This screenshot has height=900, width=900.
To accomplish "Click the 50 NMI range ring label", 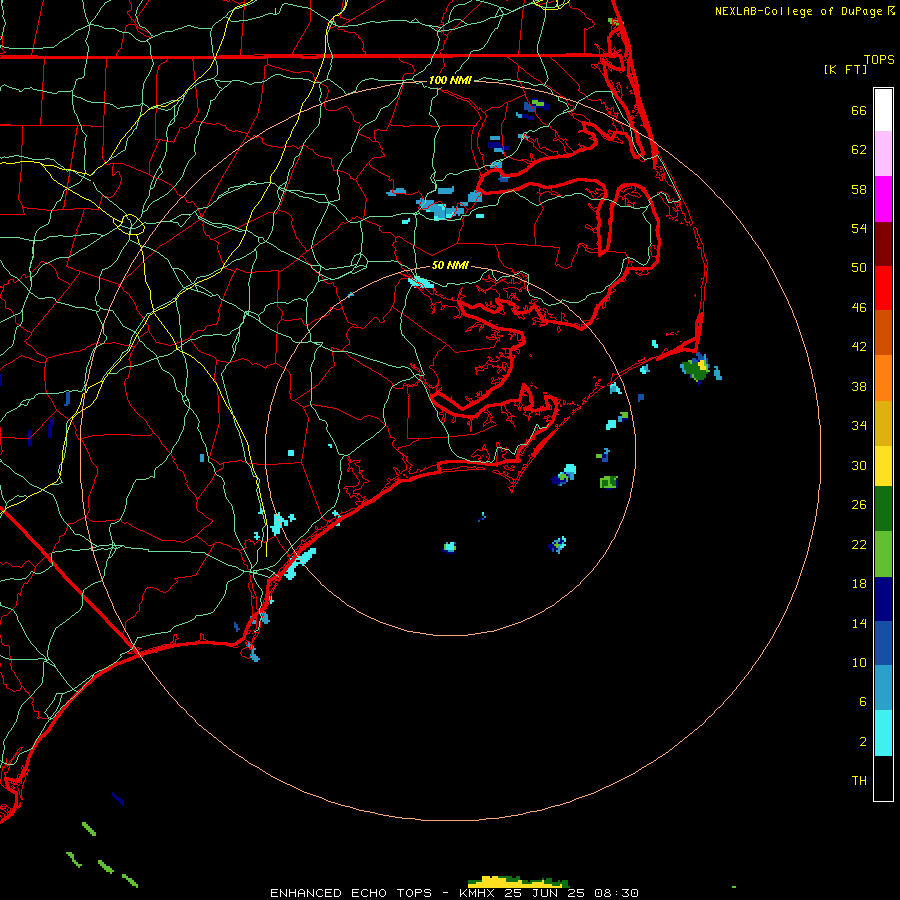I will pyautogui.click(x=450, y=265).
